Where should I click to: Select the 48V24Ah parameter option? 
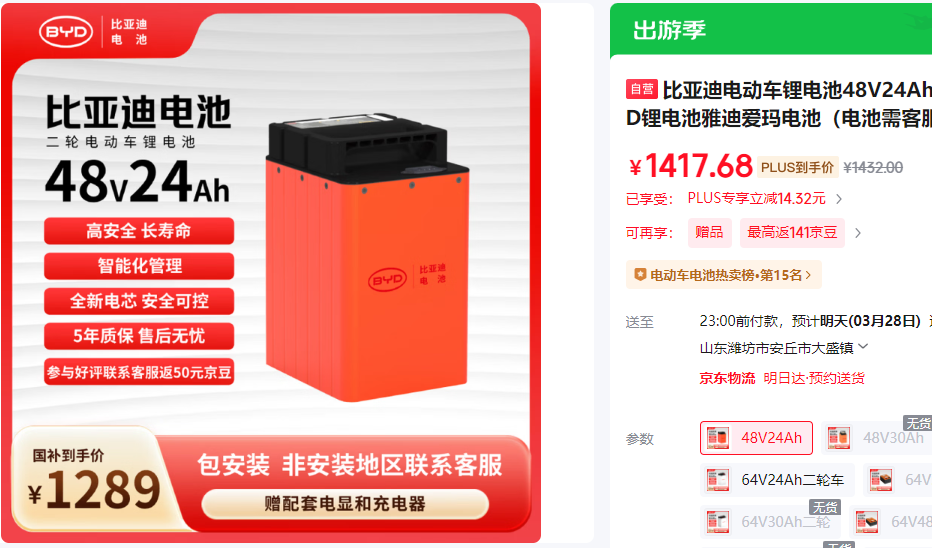coord(756,438)
